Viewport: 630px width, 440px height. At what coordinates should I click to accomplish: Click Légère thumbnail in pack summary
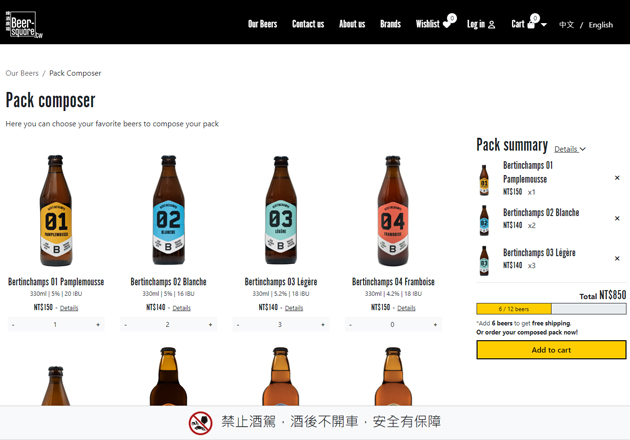tap(484, 261)
